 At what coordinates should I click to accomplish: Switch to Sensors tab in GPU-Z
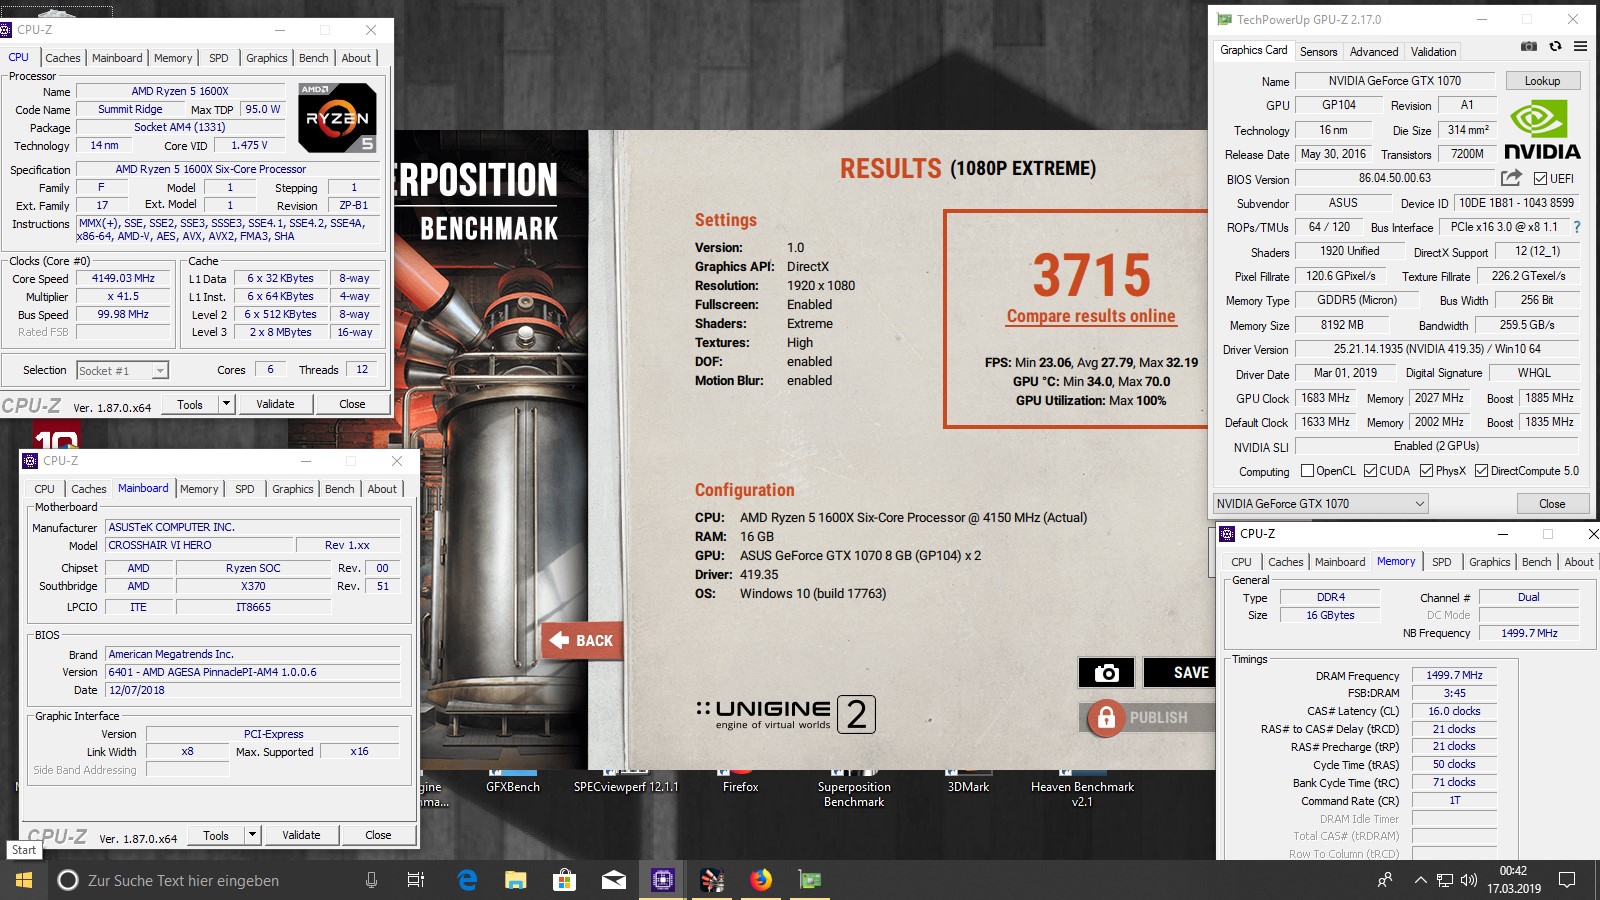click(1318, 52)
